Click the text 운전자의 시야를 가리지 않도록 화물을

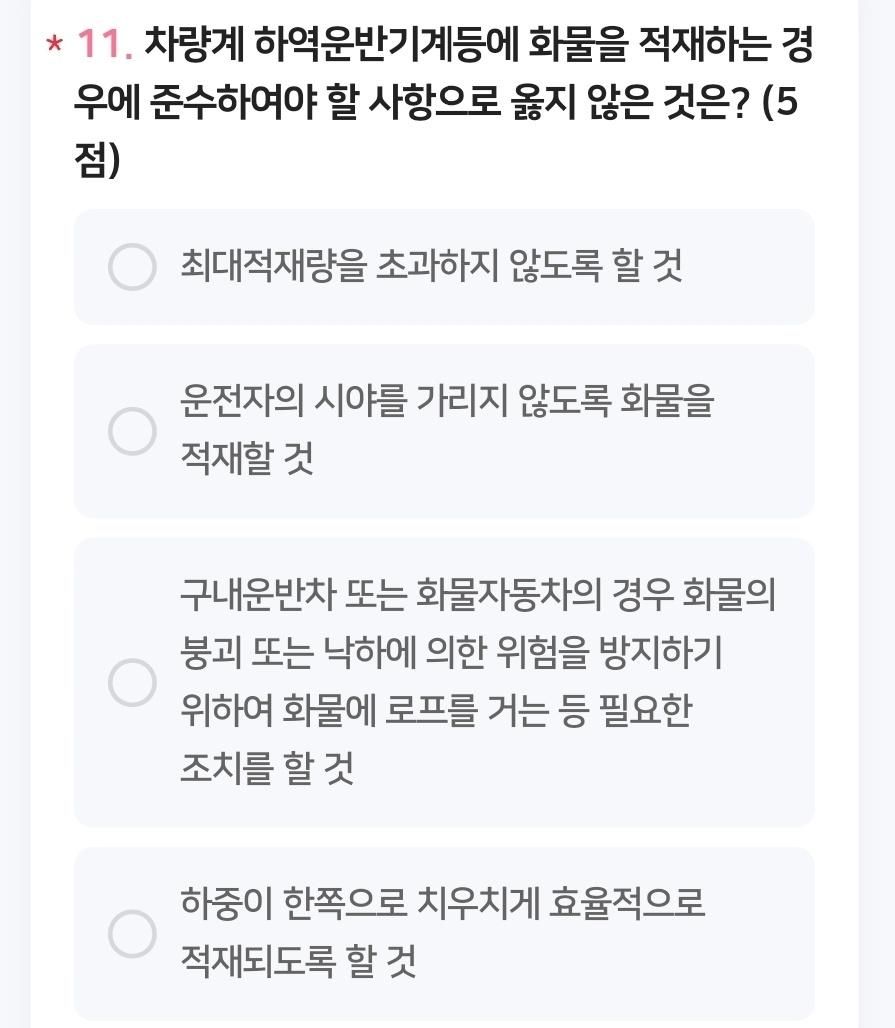click(447, 402)
